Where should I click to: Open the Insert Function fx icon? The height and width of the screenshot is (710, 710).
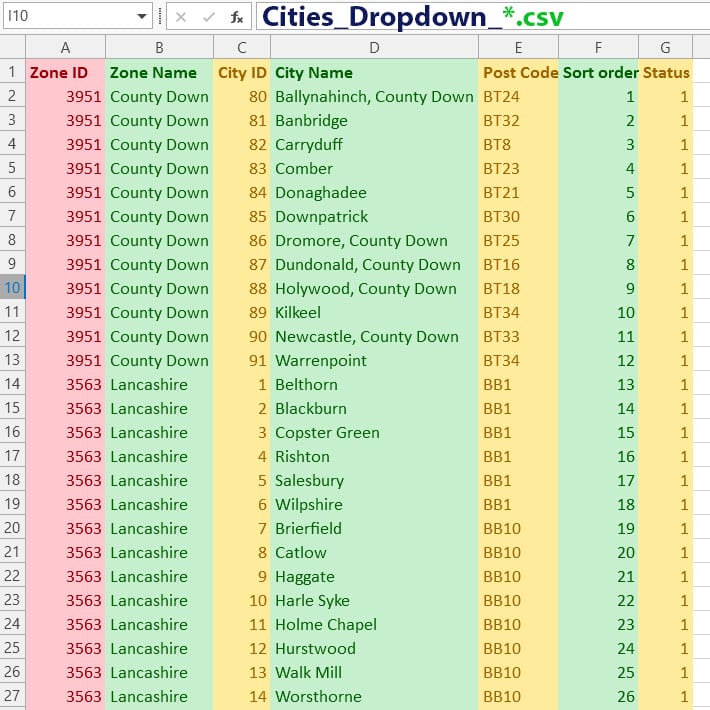coord(237,17)
